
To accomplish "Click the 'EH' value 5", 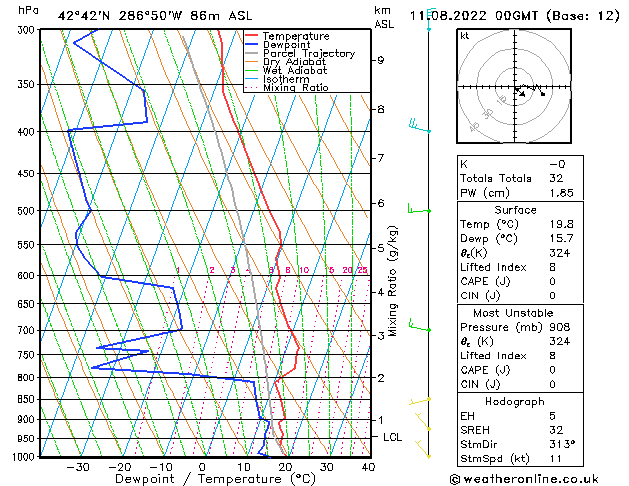I will tap(552, 416).
